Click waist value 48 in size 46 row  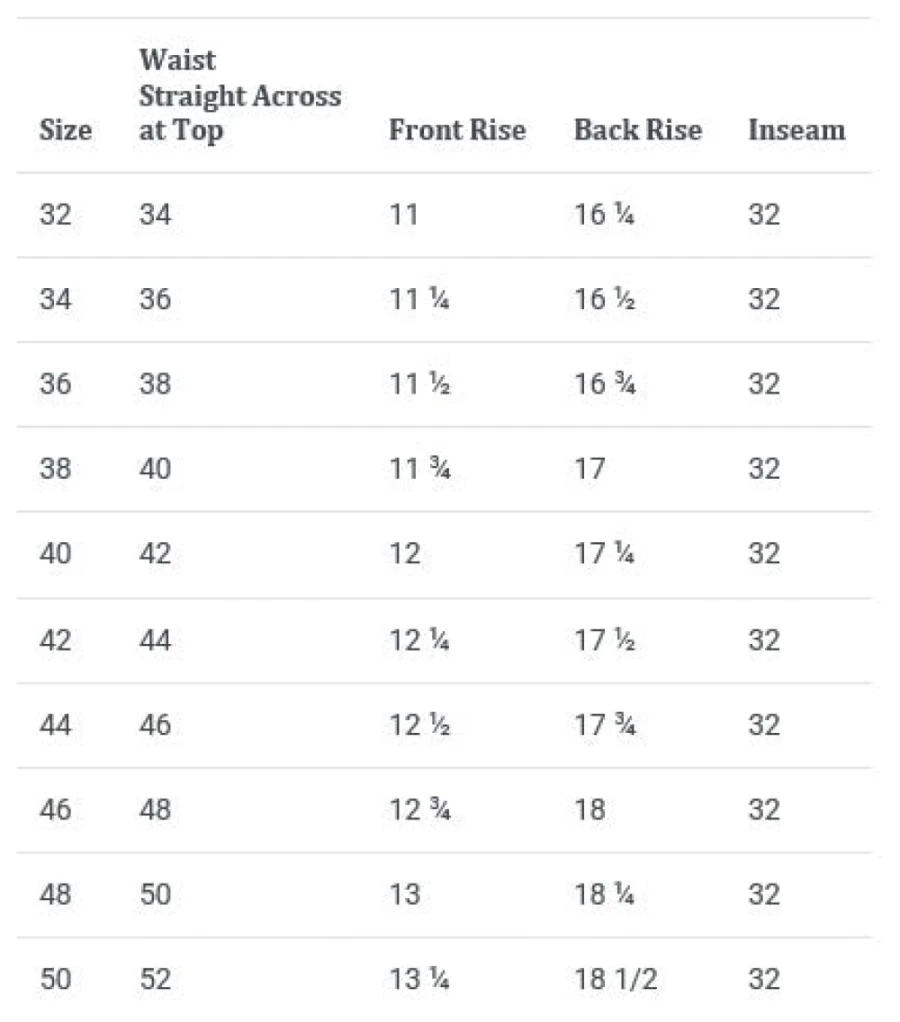tap(155, 810)
